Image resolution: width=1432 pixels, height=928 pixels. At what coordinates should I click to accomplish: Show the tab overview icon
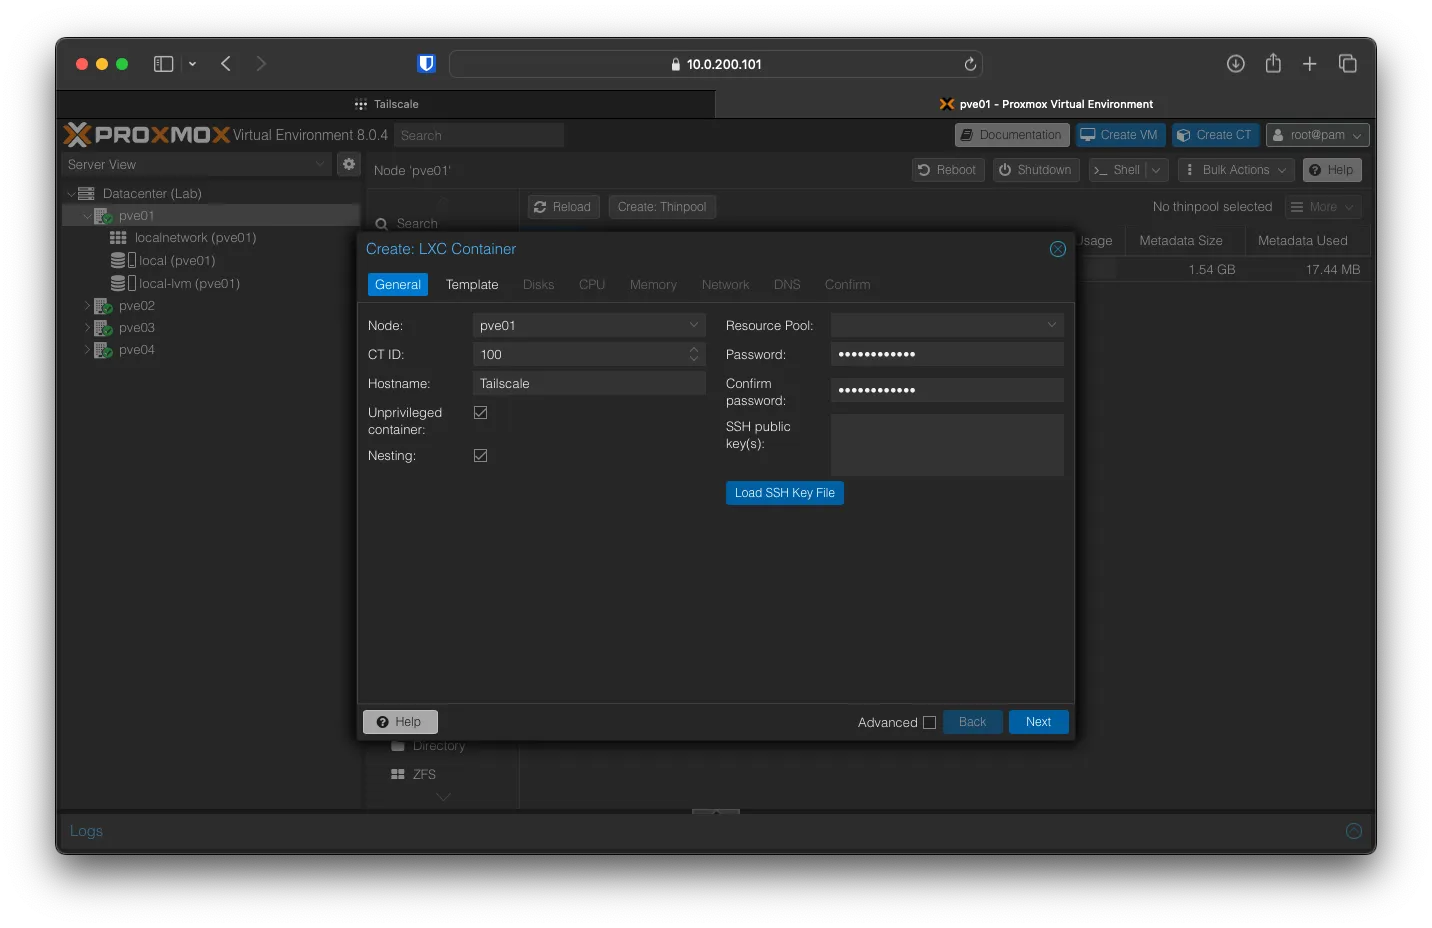pos(1348,64)
